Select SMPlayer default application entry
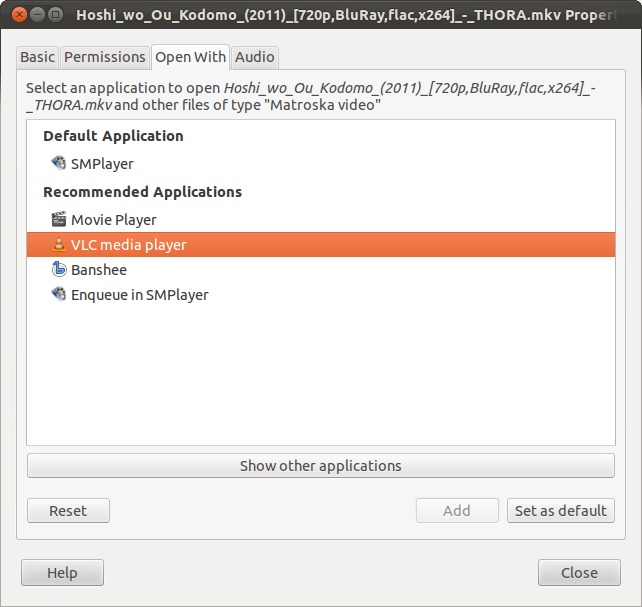642x607 pixels. (x=321, y=163)
